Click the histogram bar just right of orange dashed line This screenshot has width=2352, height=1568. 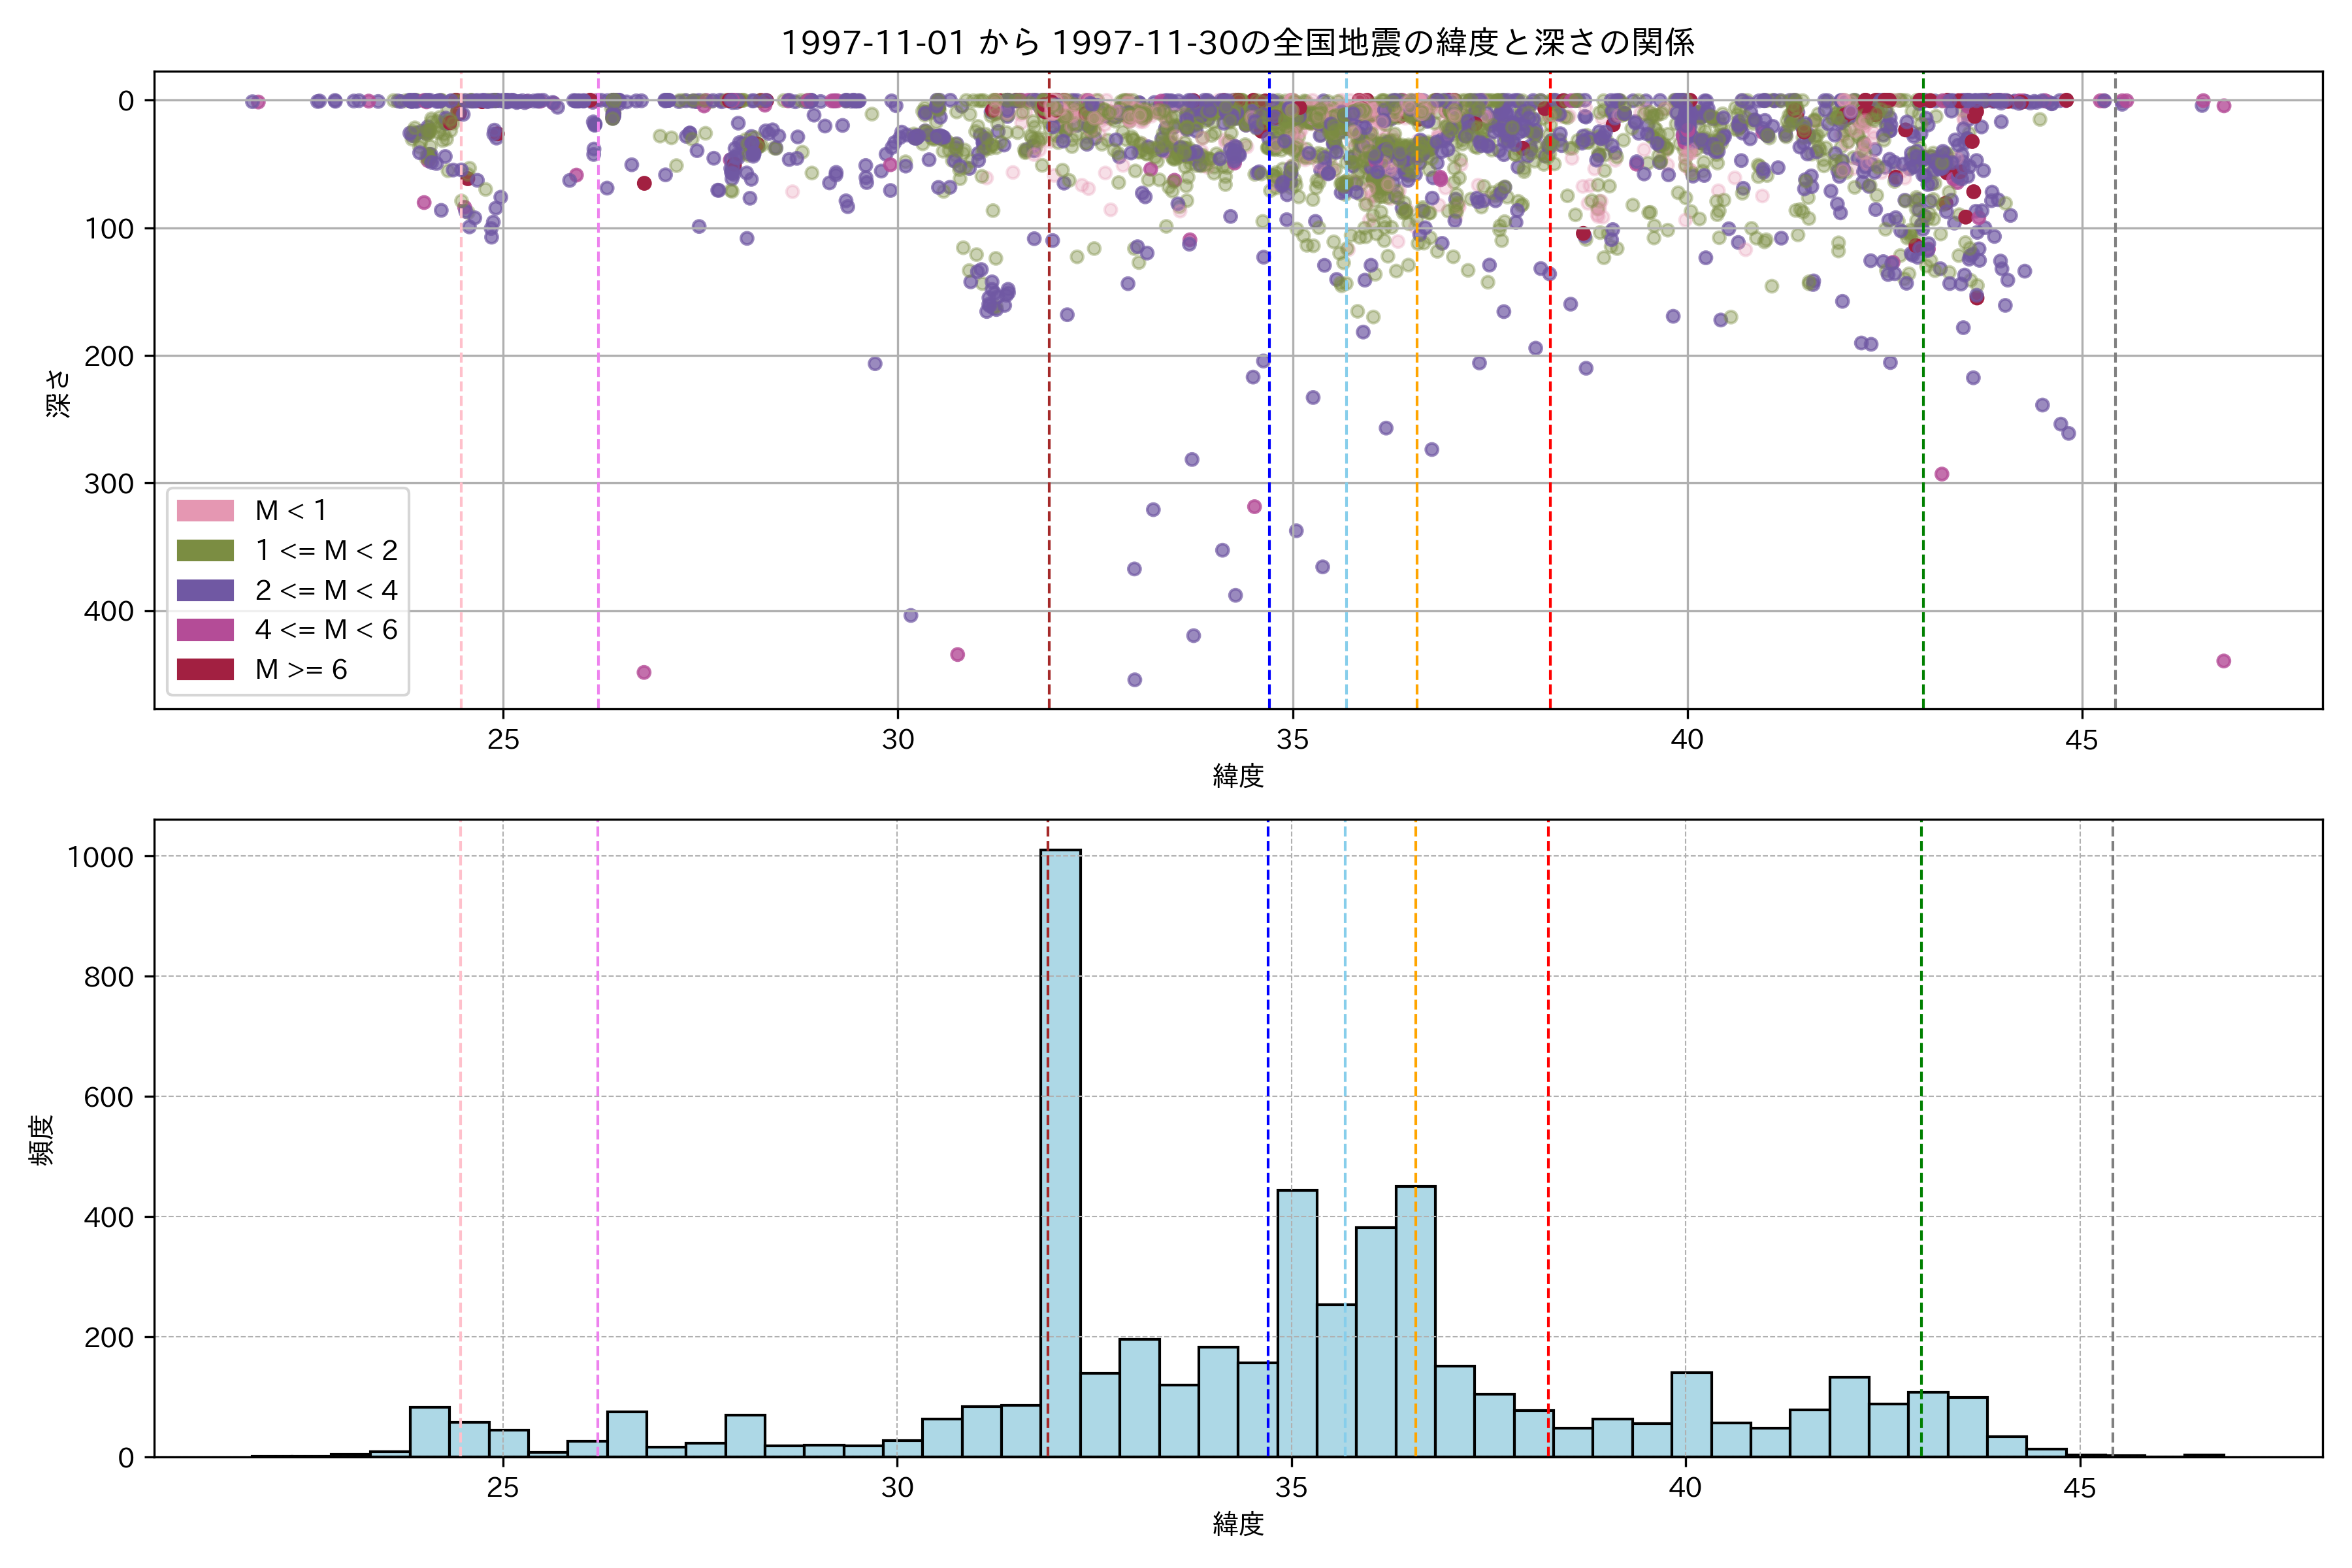(x=1455, y=1411)
